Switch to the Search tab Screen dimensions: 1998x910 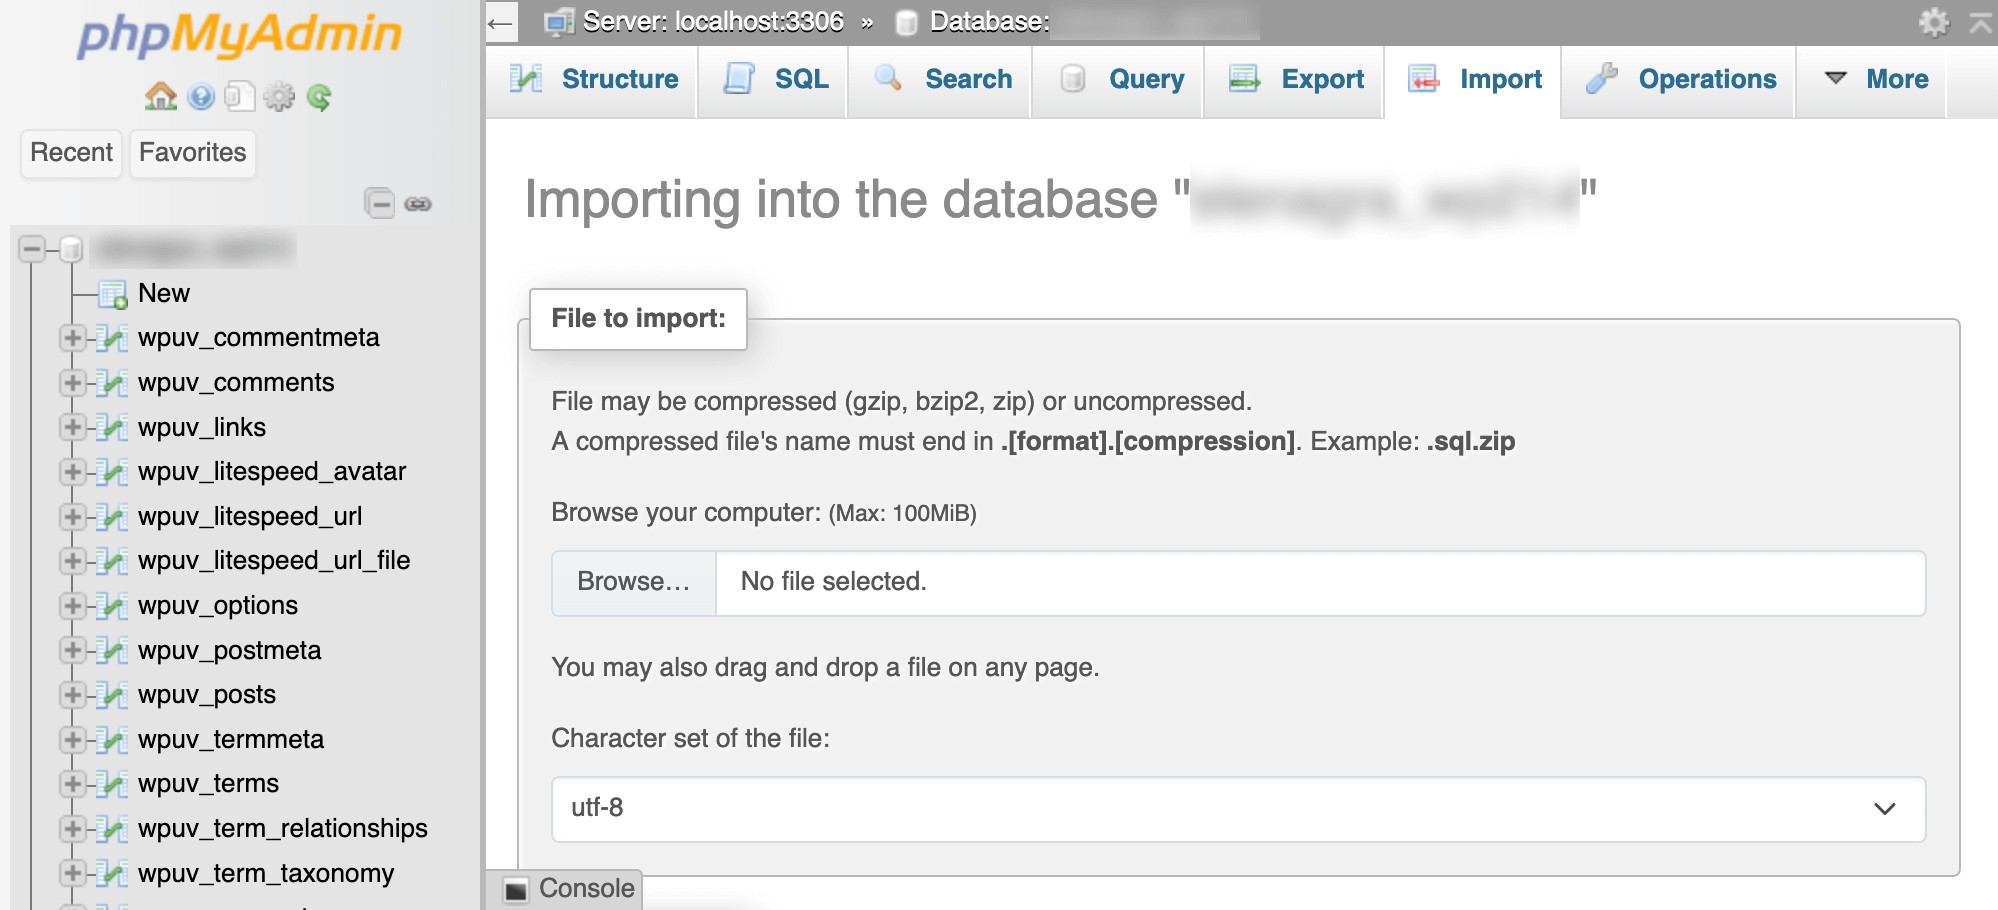click(942, 80)
